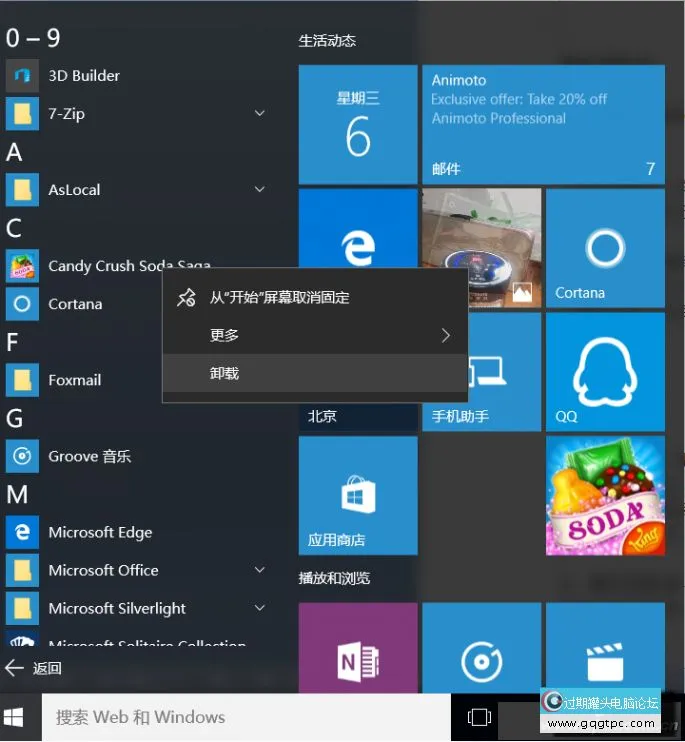This screenshot has height=742, width=685.
Task: Open the calendar tile showing 星期三 6
Action: (x=358, y=124)
